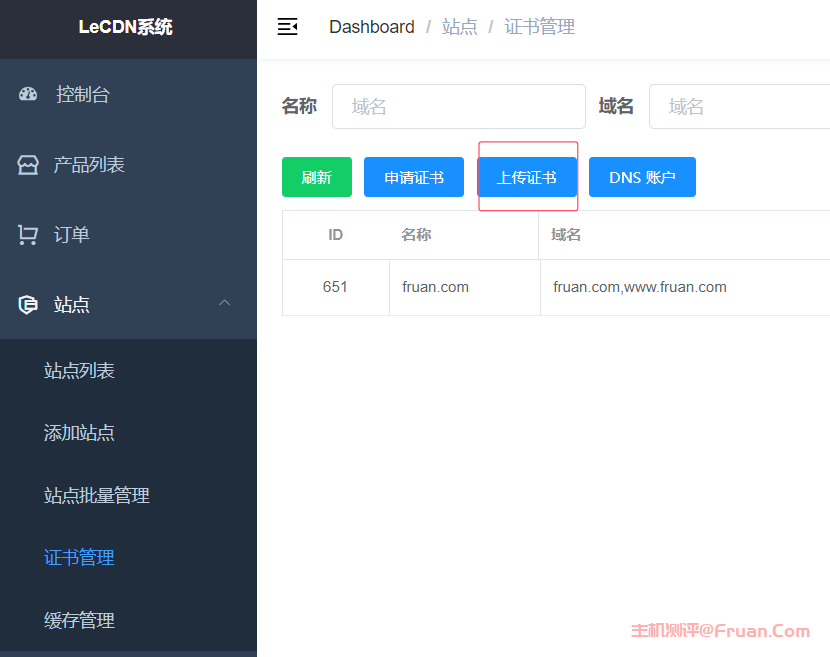This screenshot has height=657, width=830.
Task: Focus the 名称 input field
Action: pos(459,106)
